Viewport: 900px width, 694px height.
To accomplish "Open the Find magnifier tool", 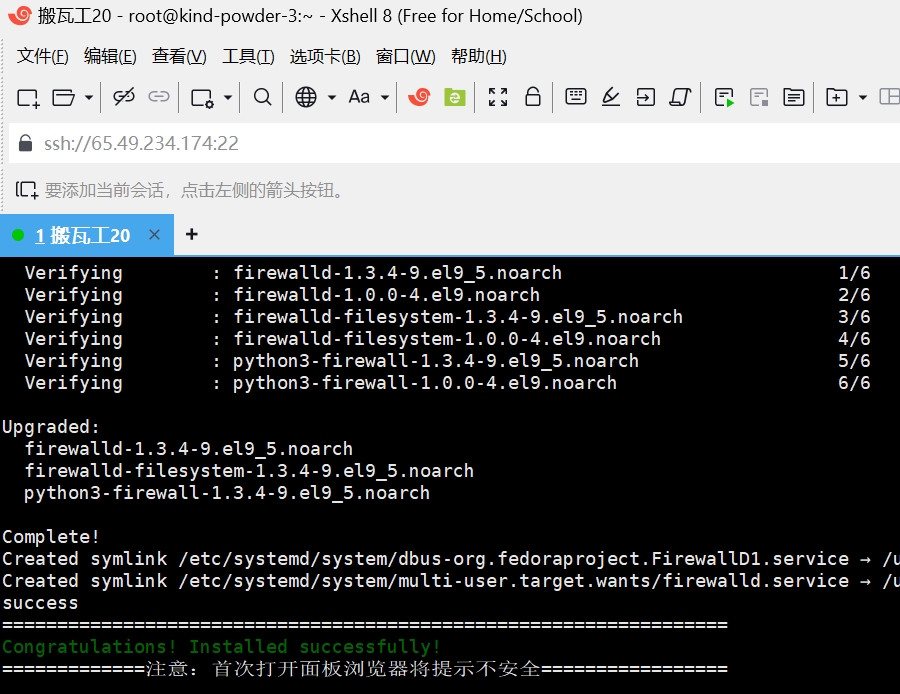I will click(262, 97).
